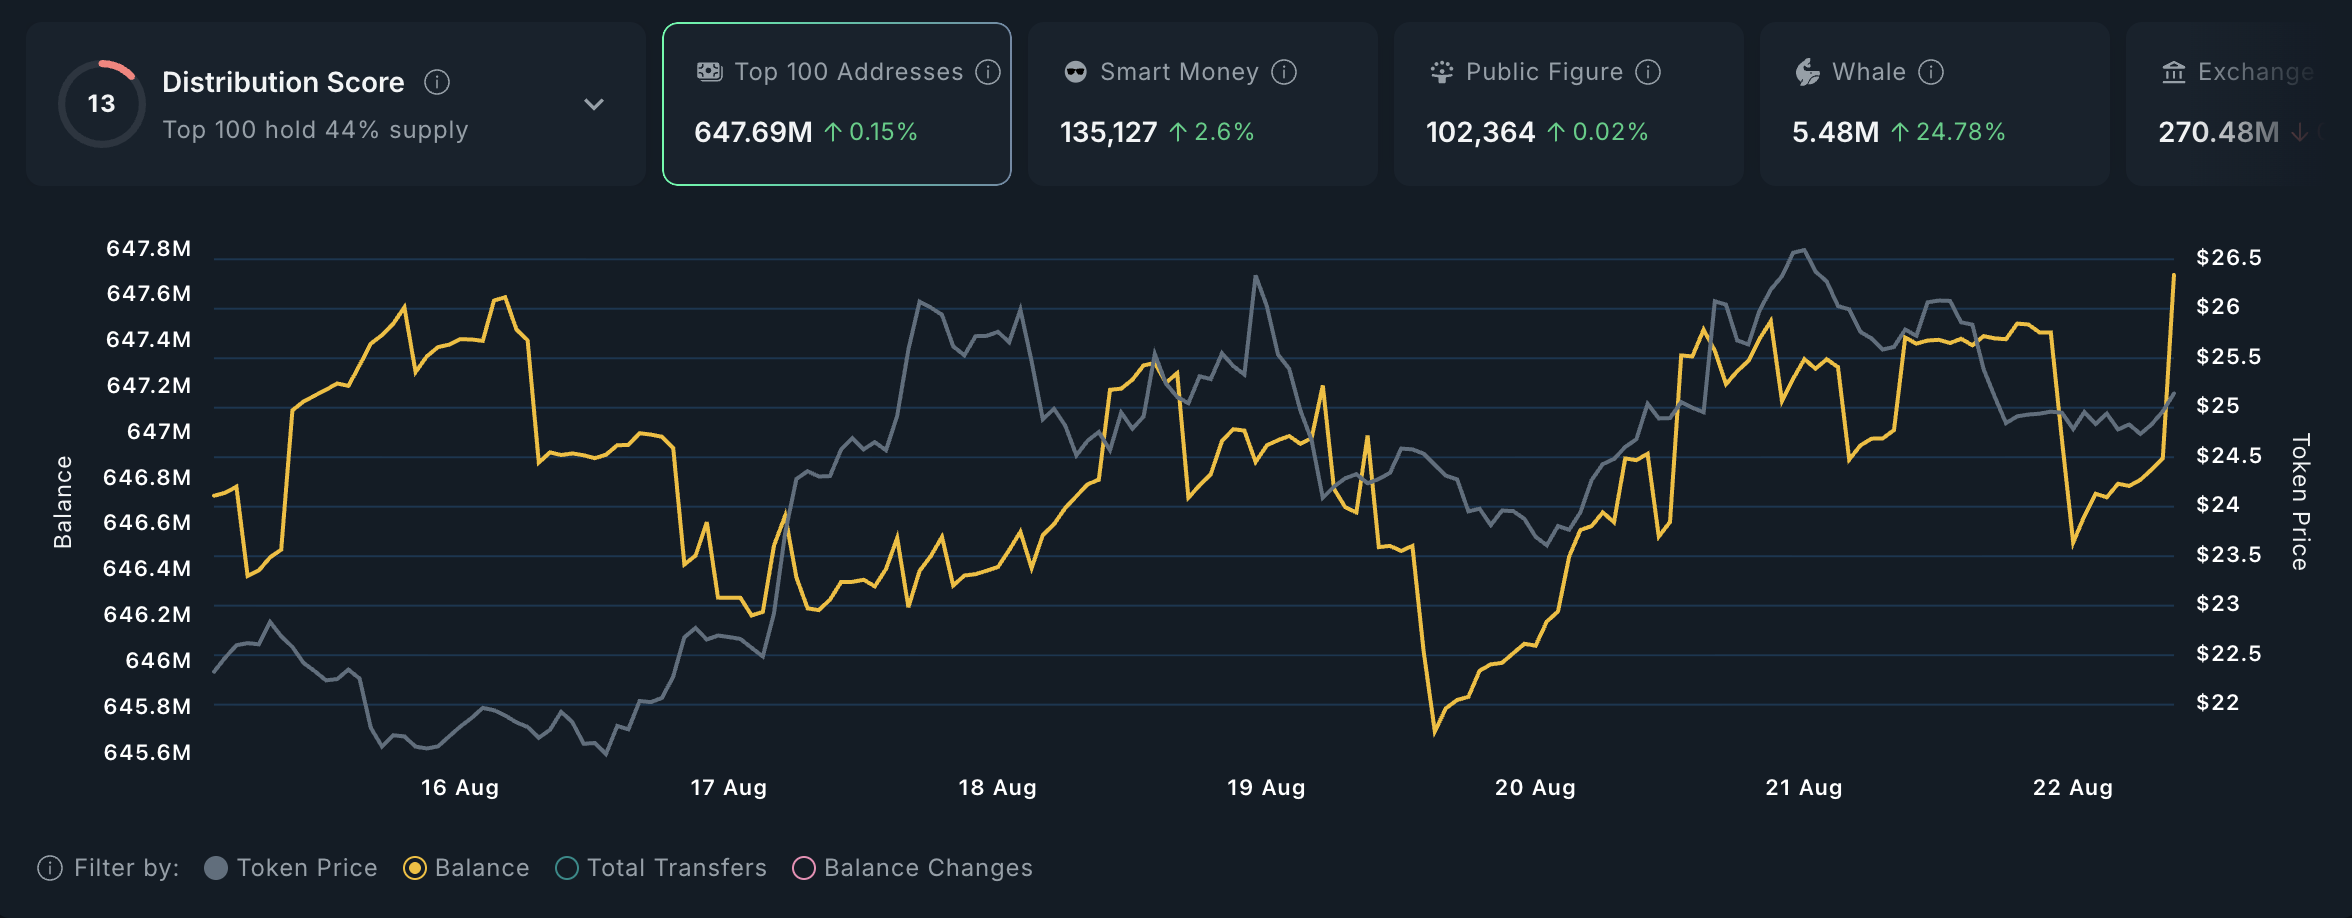Image resolution: width=2352 pixels, height=918 pixels.
Task: Switch to the Smart Money card
Action: pos(1202,104)
